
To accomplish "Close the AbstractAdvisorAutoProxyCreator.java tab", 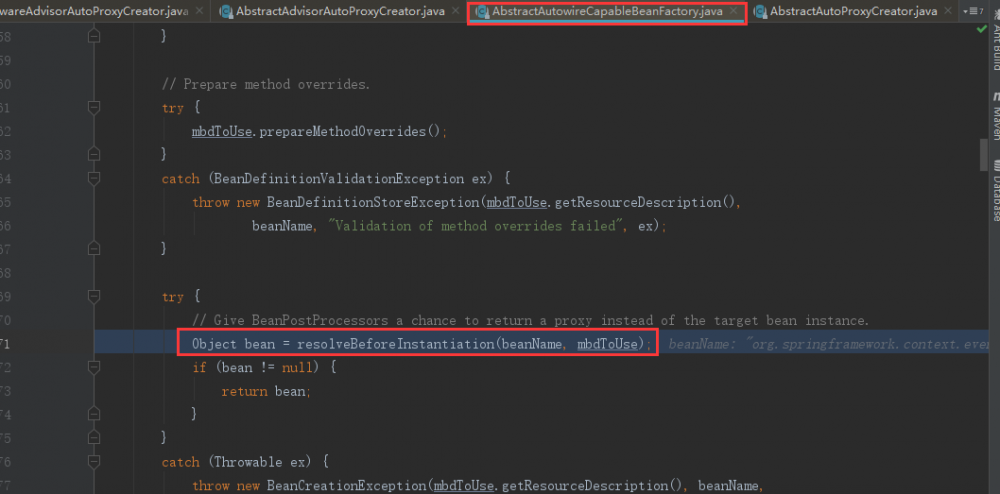I will (x=454, y=11).
